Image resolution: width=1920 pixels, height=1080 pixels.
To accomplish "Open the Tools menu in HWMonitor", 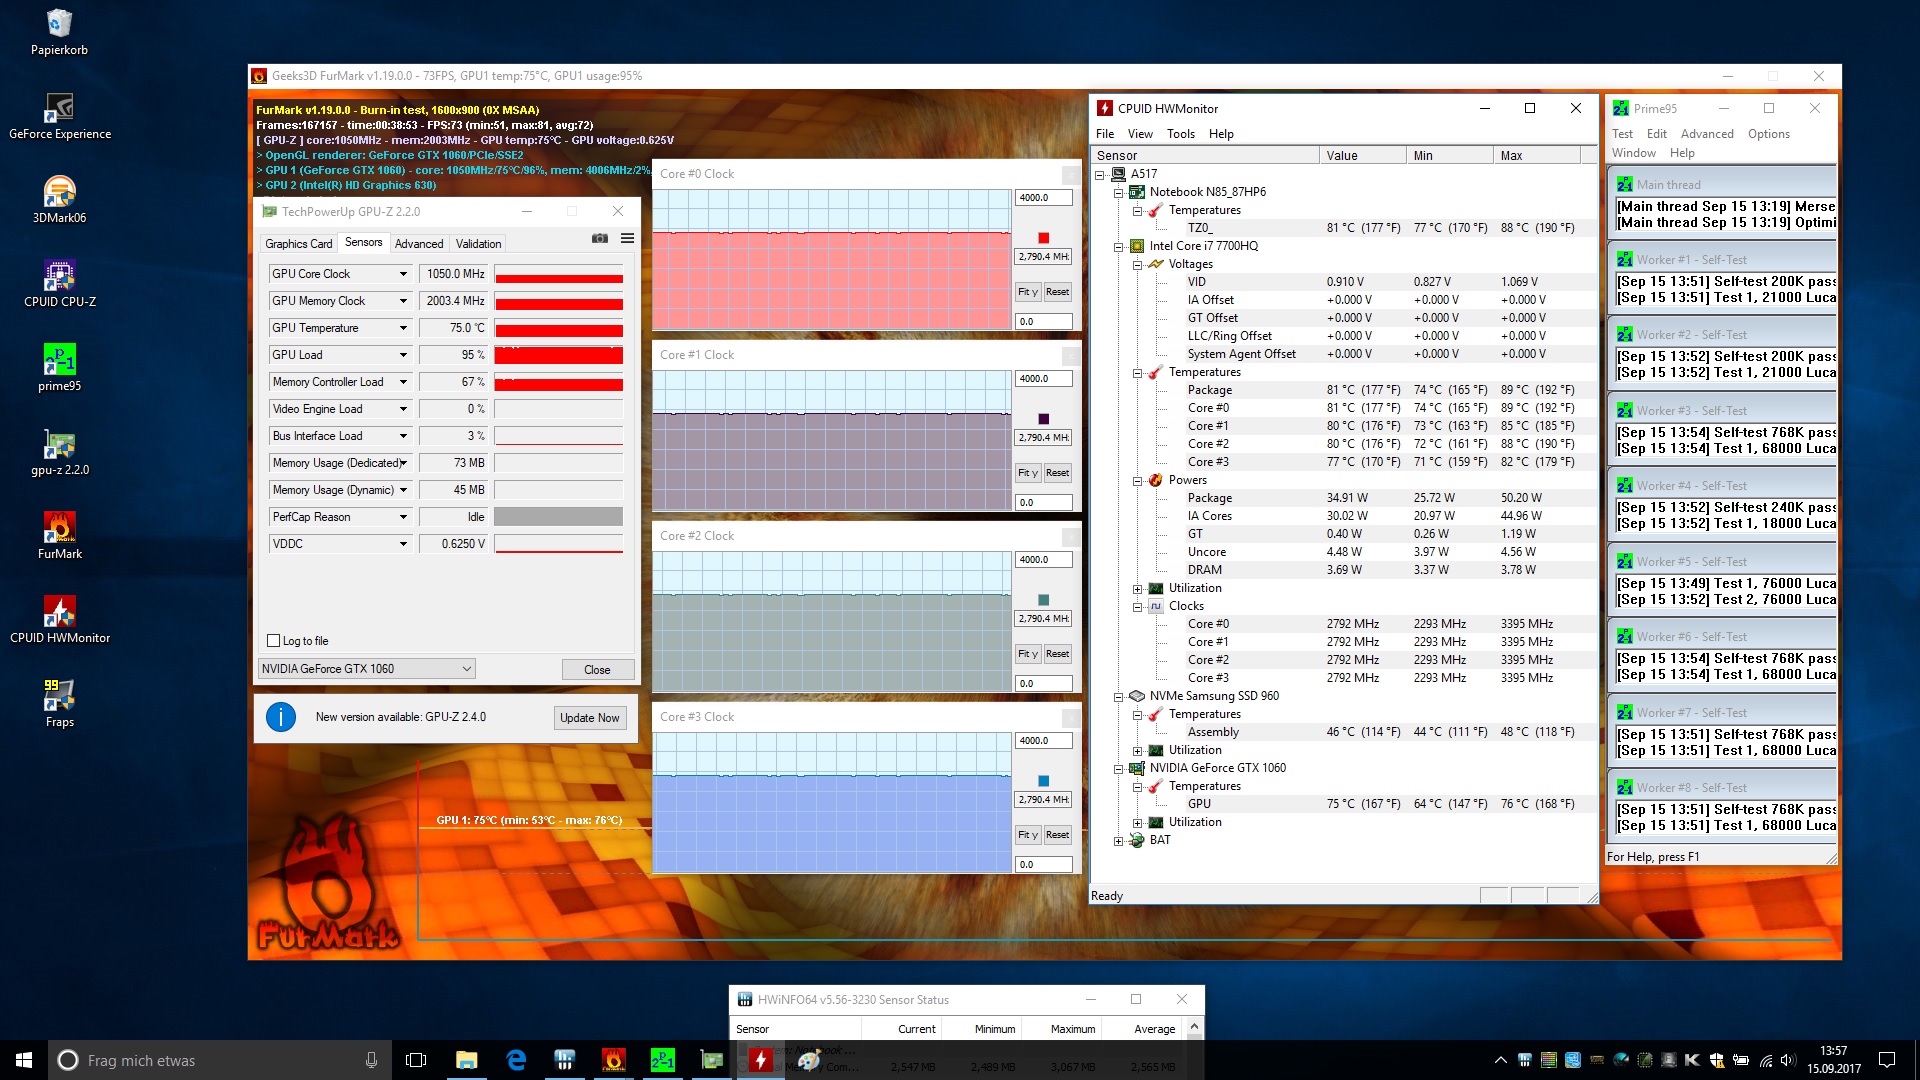I will click(1180, 134).
